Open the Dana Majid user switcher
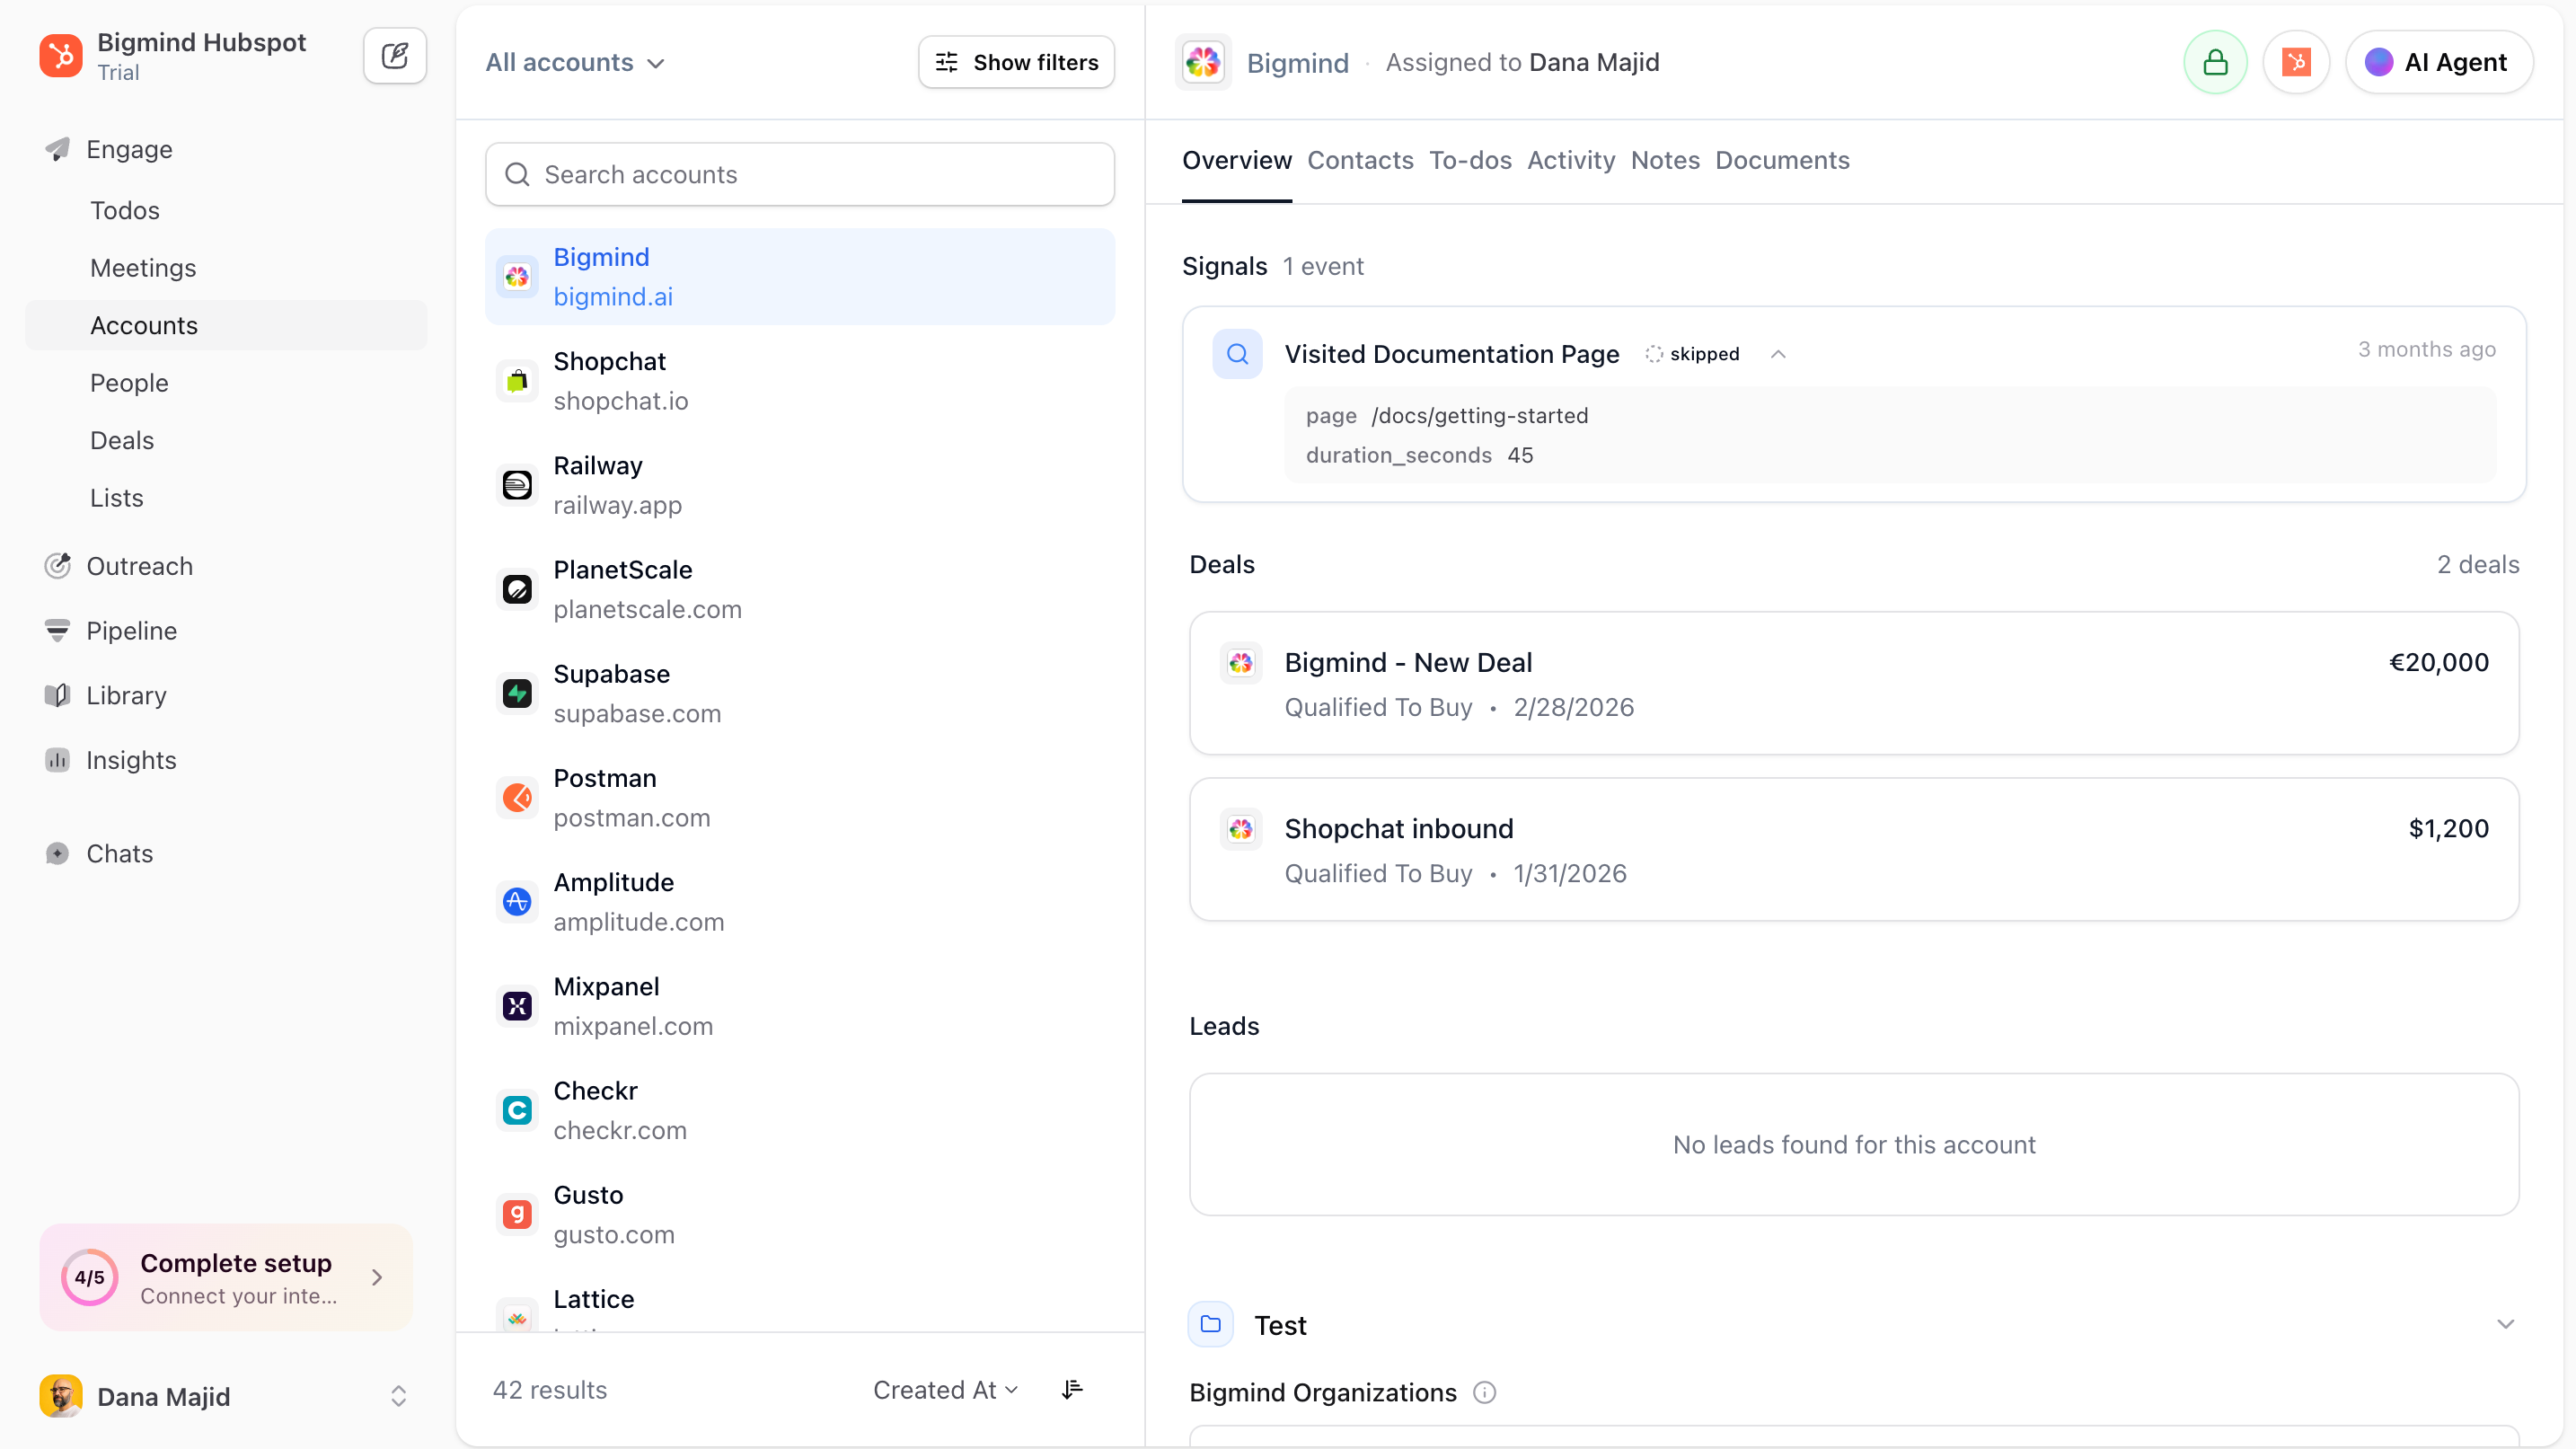The image size is (2576, 1449). click(225, 1396)
